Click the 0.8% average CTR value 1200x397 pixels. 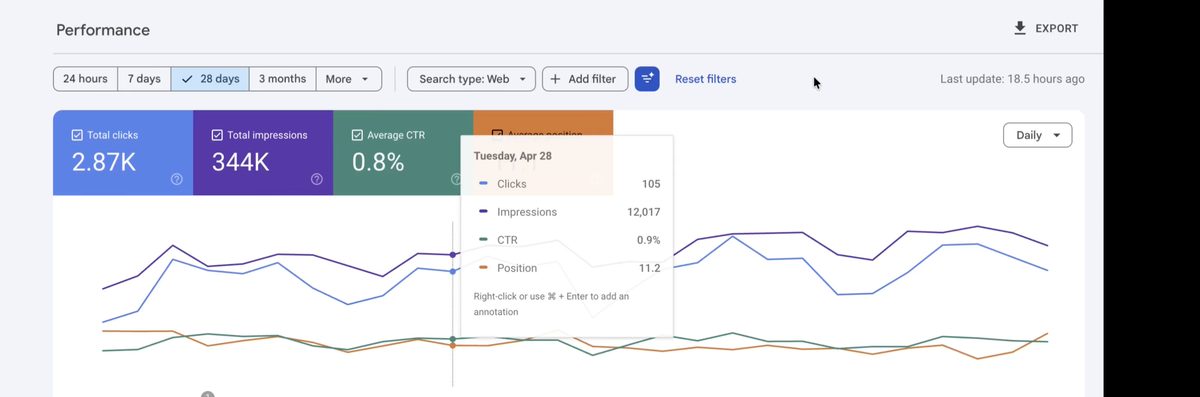click(378, 161)
